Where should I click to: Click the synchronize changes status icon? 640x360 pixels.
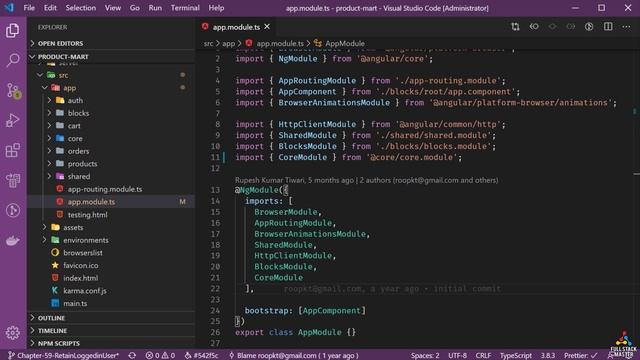[132, 356]
